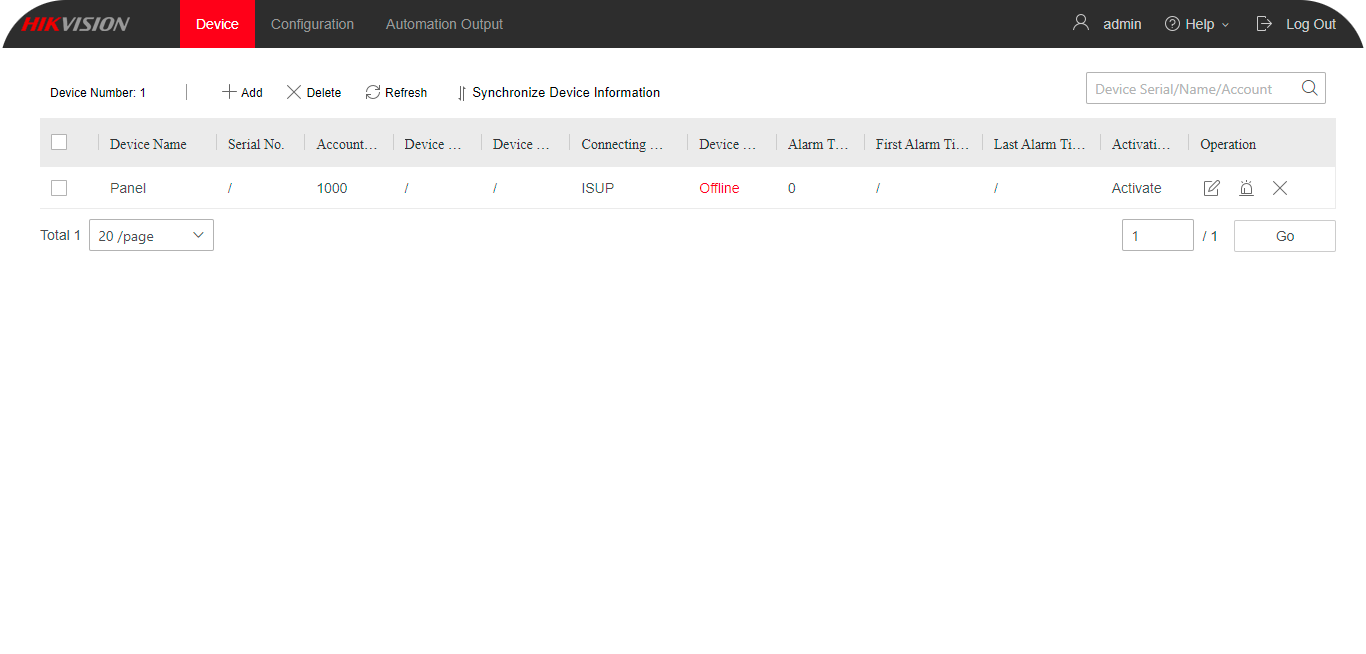Switch to the Configuration tab
This screenshot has width=1366, height=654.
point(312,24)
